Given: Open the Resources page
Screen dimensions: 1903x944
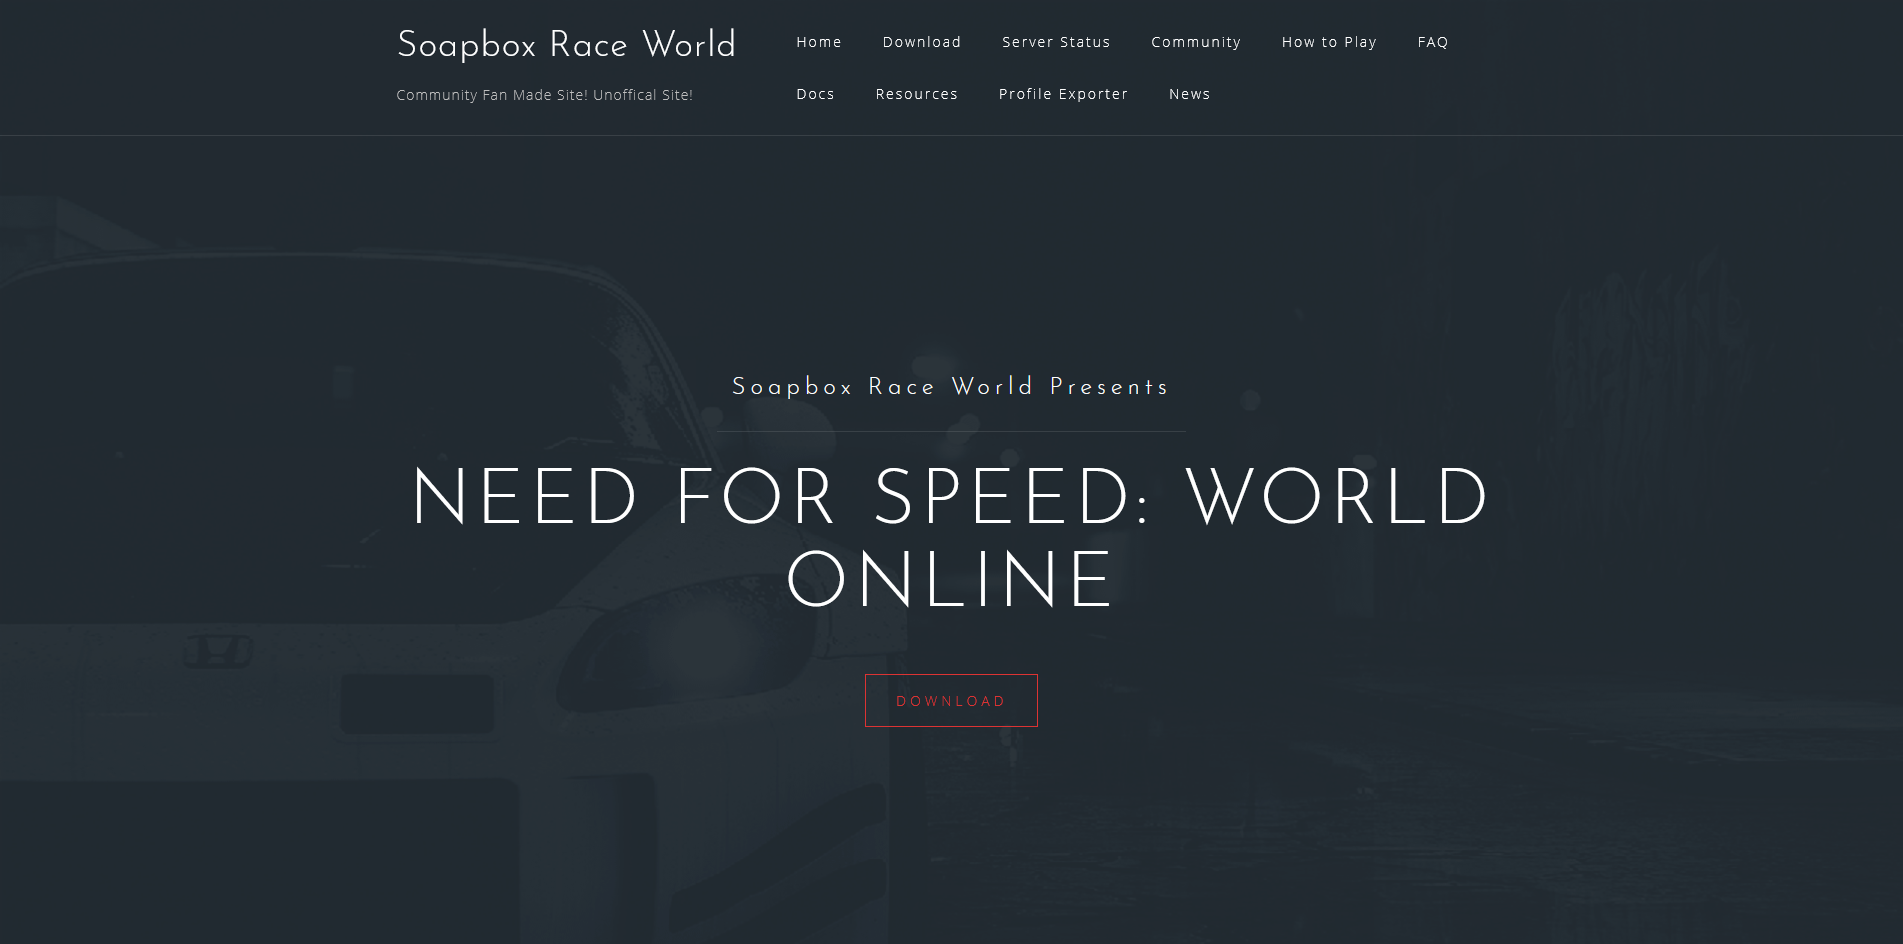Looking at the screenshot, I should coord(916,94).
